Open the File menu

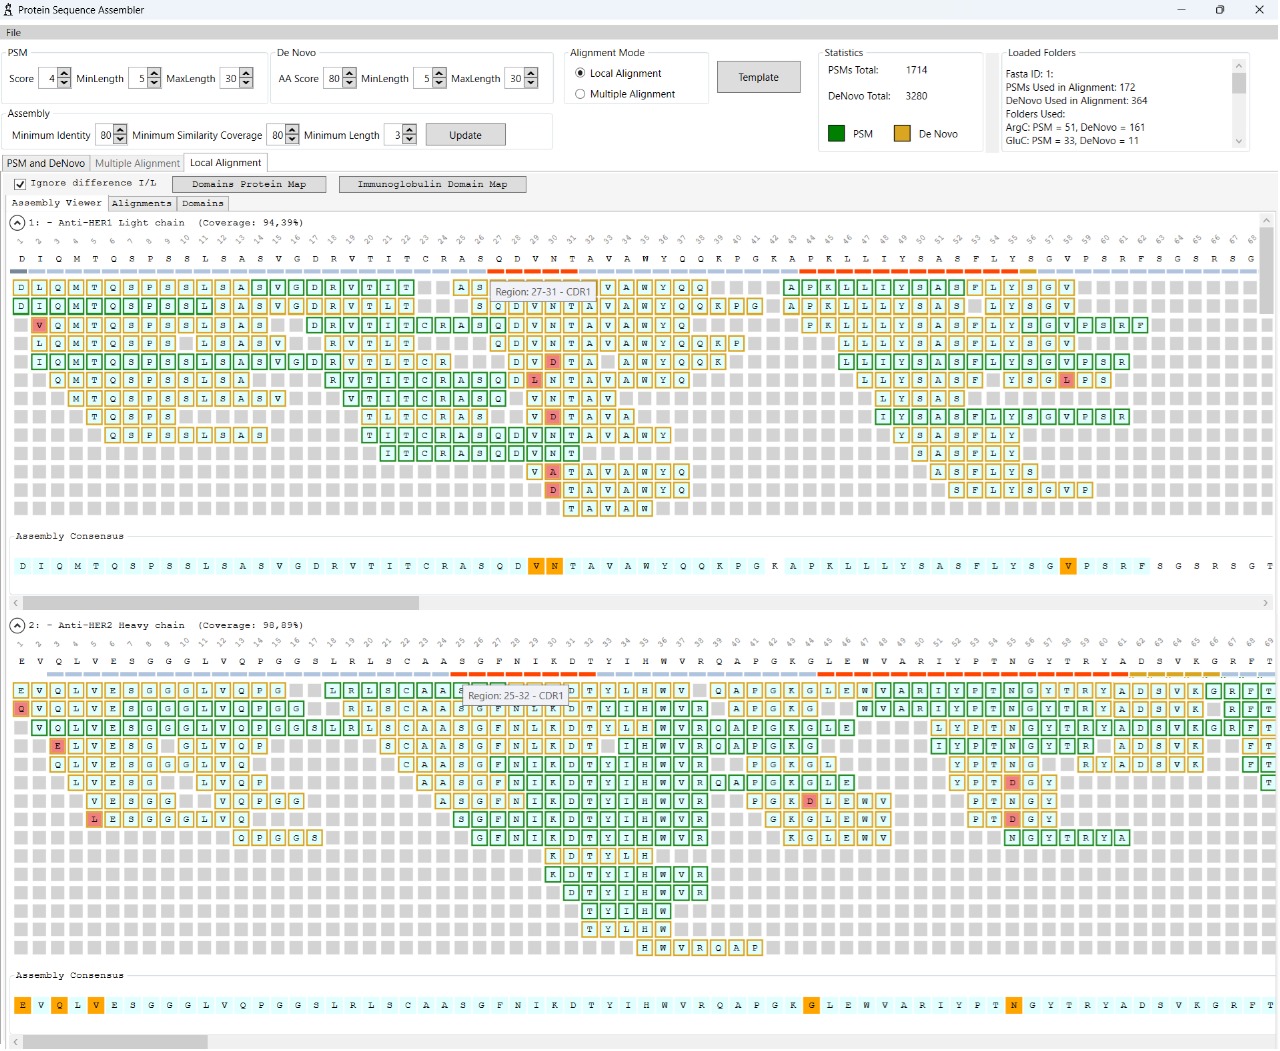[x=13, y=32]
